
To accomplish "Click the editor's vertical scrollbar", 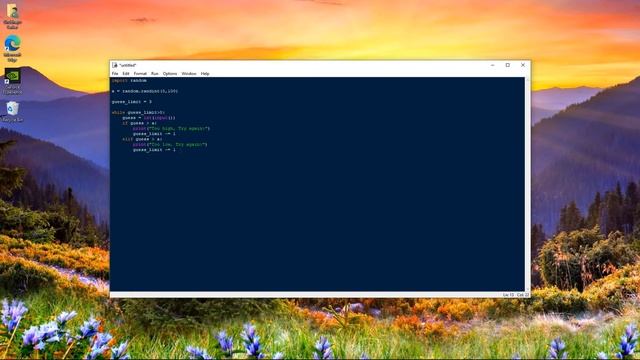I will 527,184.
